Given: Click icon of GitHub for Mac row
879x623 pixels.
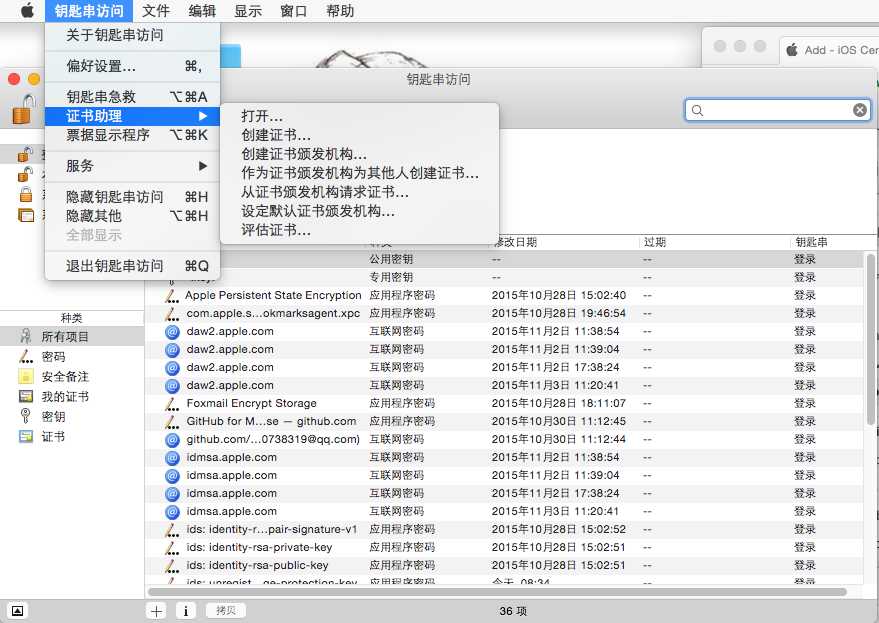Looking at the screenshot, I should pos(172,422).
